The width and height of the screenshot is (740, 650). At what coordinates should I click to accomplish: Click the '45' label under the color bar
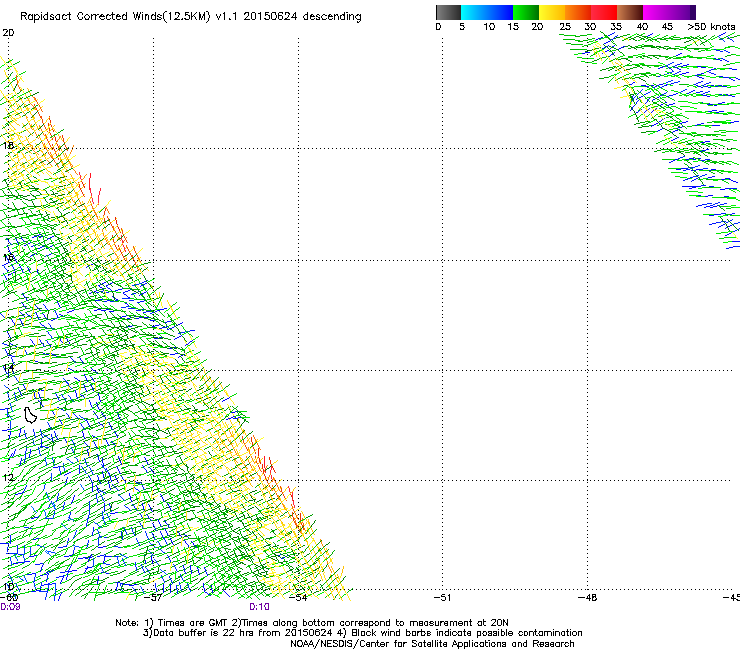click(x=667, y=27)
